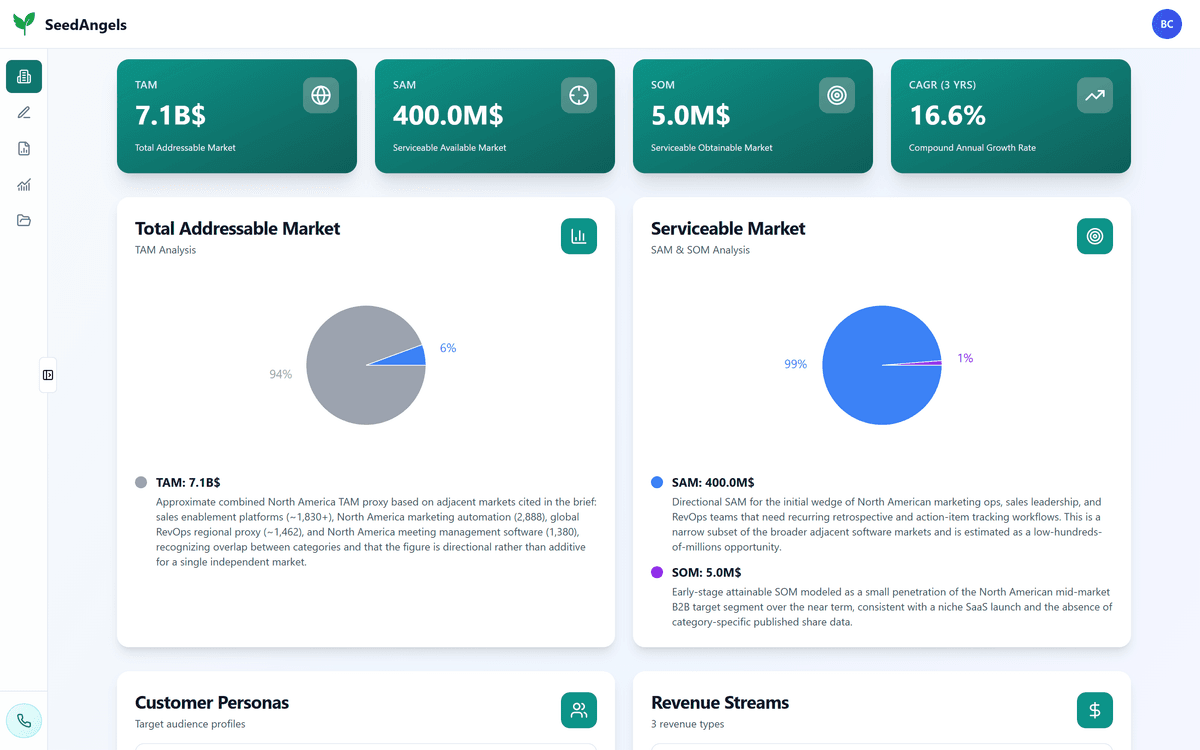This screenshot has height=750, width=1200.
Task: Click the blue SAM legend dot
Action: 657,482
